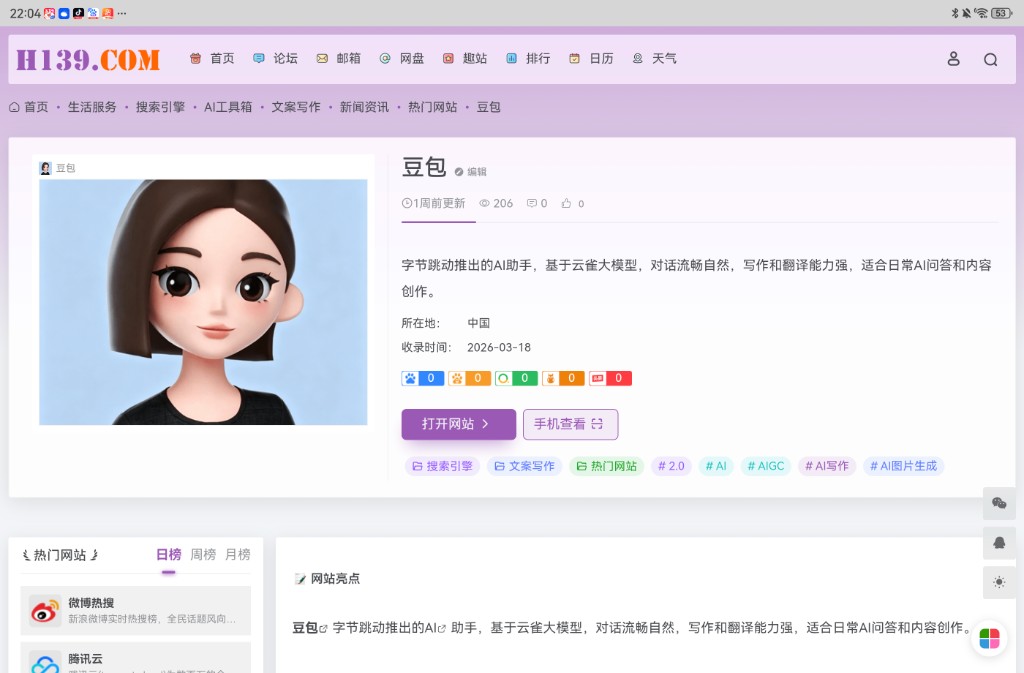Image resolution: width=1024 pixels, height=673 pixels.
Task: Click the user account icon
Action: [953, 59]
